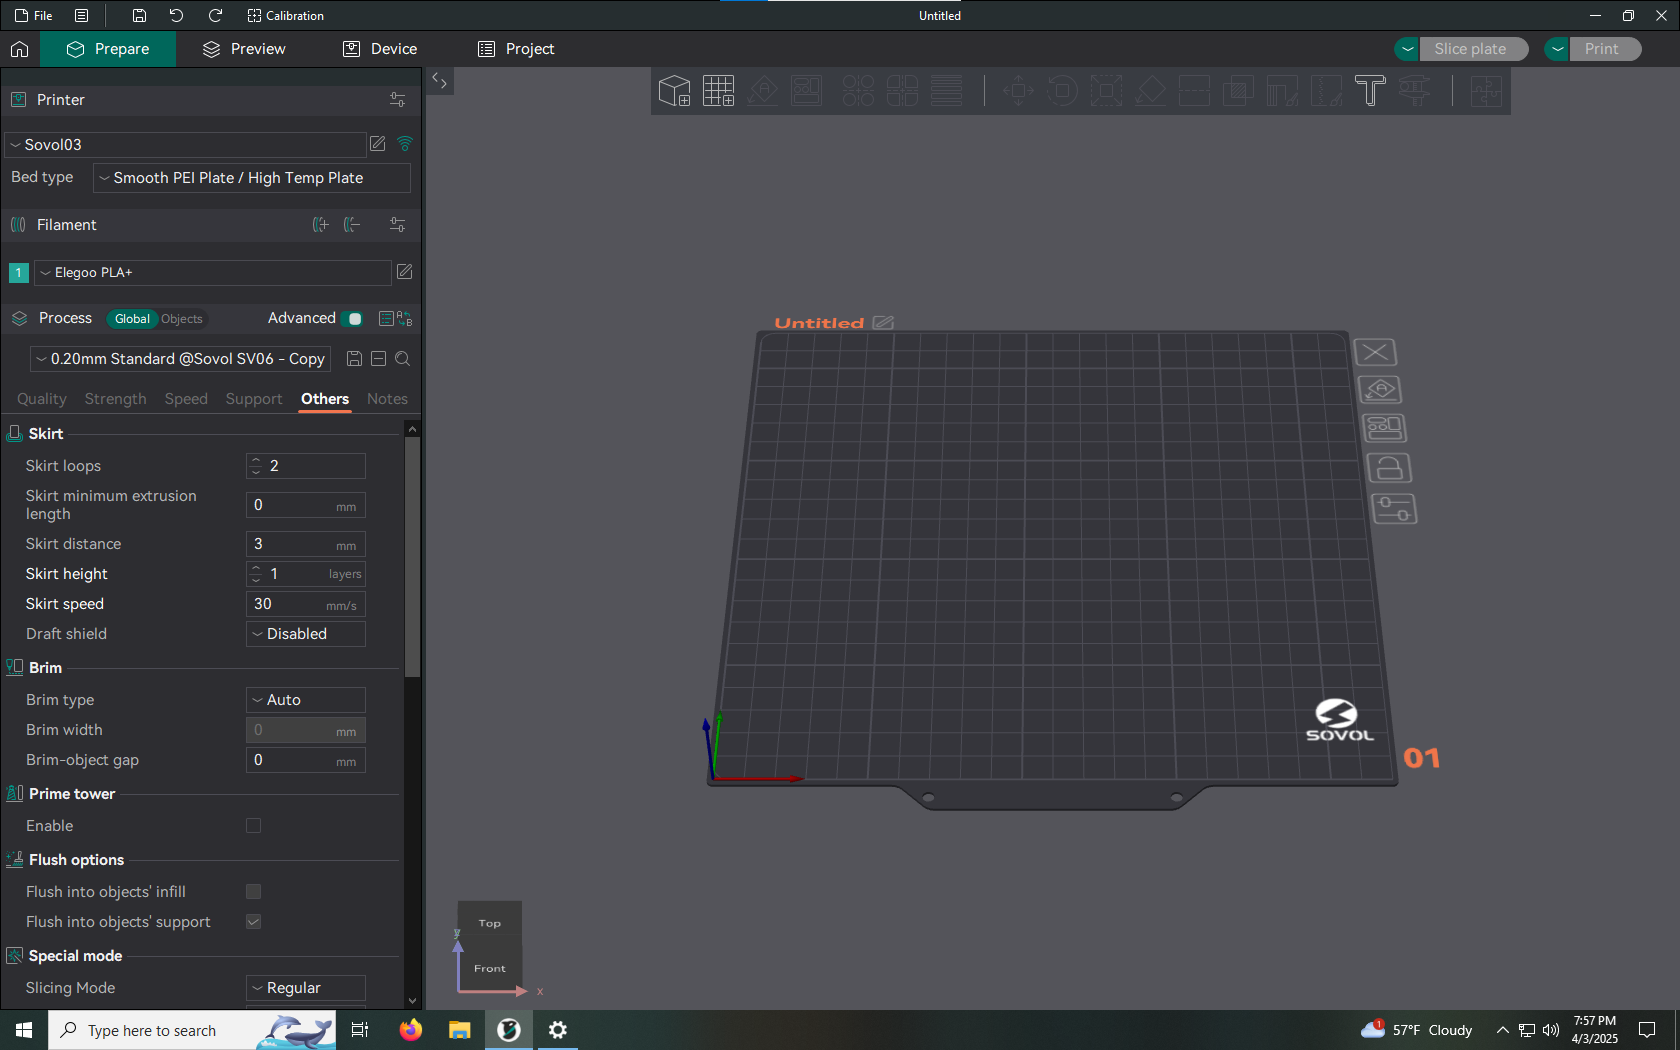The image size is (1680, 1050).
Task: Click the save process preset icon
Action: (x=354, y=359)
